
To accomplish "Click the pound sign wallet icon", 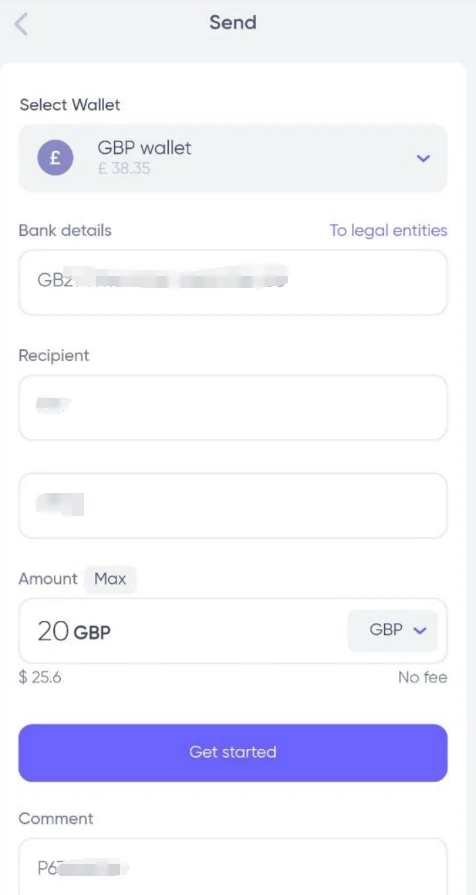I will [x=55, y=158].
